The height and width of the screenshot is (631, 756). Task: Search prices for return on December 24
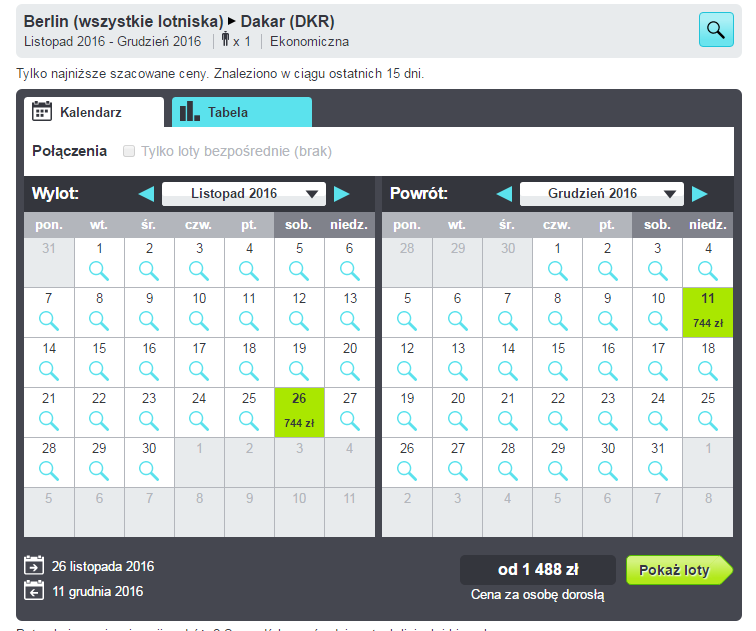[x=658, y=412]
